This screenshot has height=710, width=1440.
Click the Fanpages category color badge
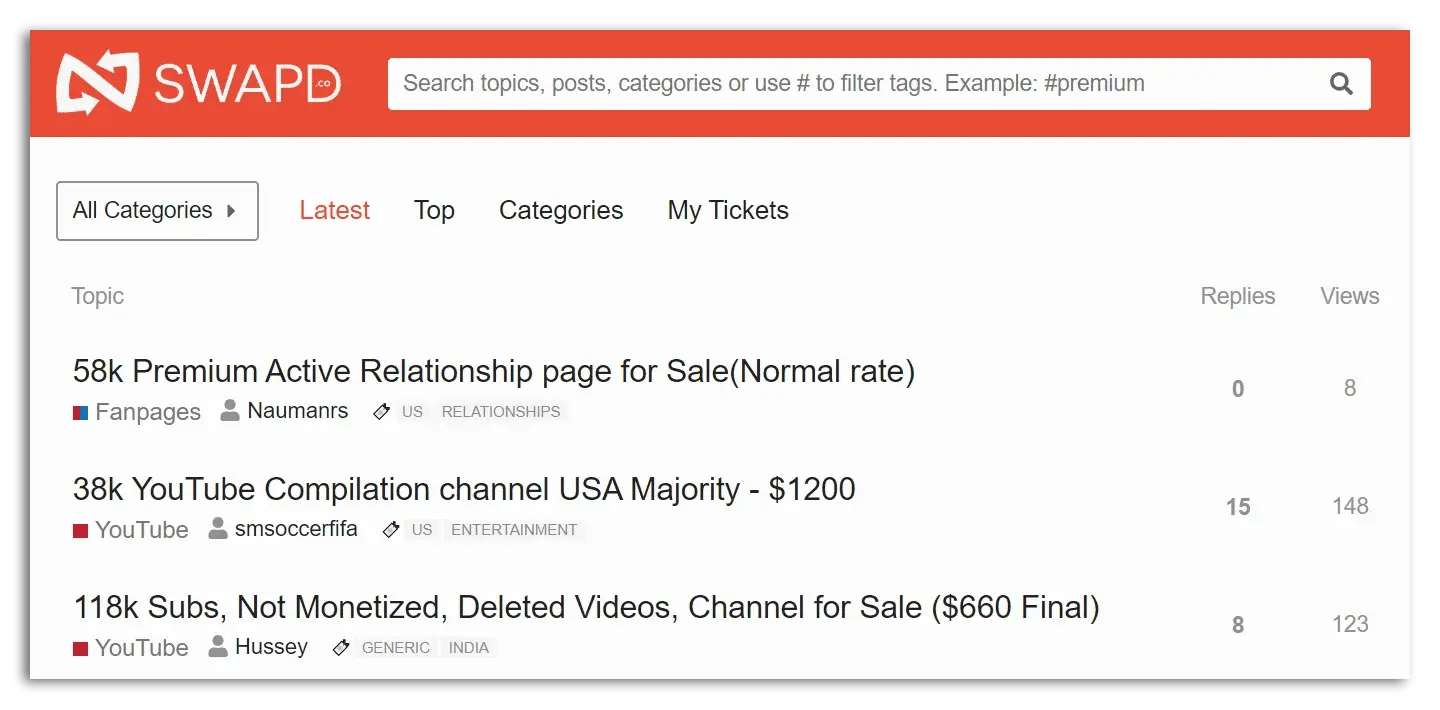(x=81, y=412)
